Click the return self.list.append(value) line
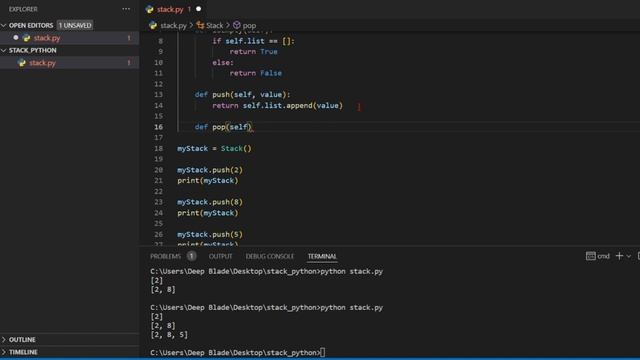The height and width of the screenshot is (360, 640). click(278, 106)
